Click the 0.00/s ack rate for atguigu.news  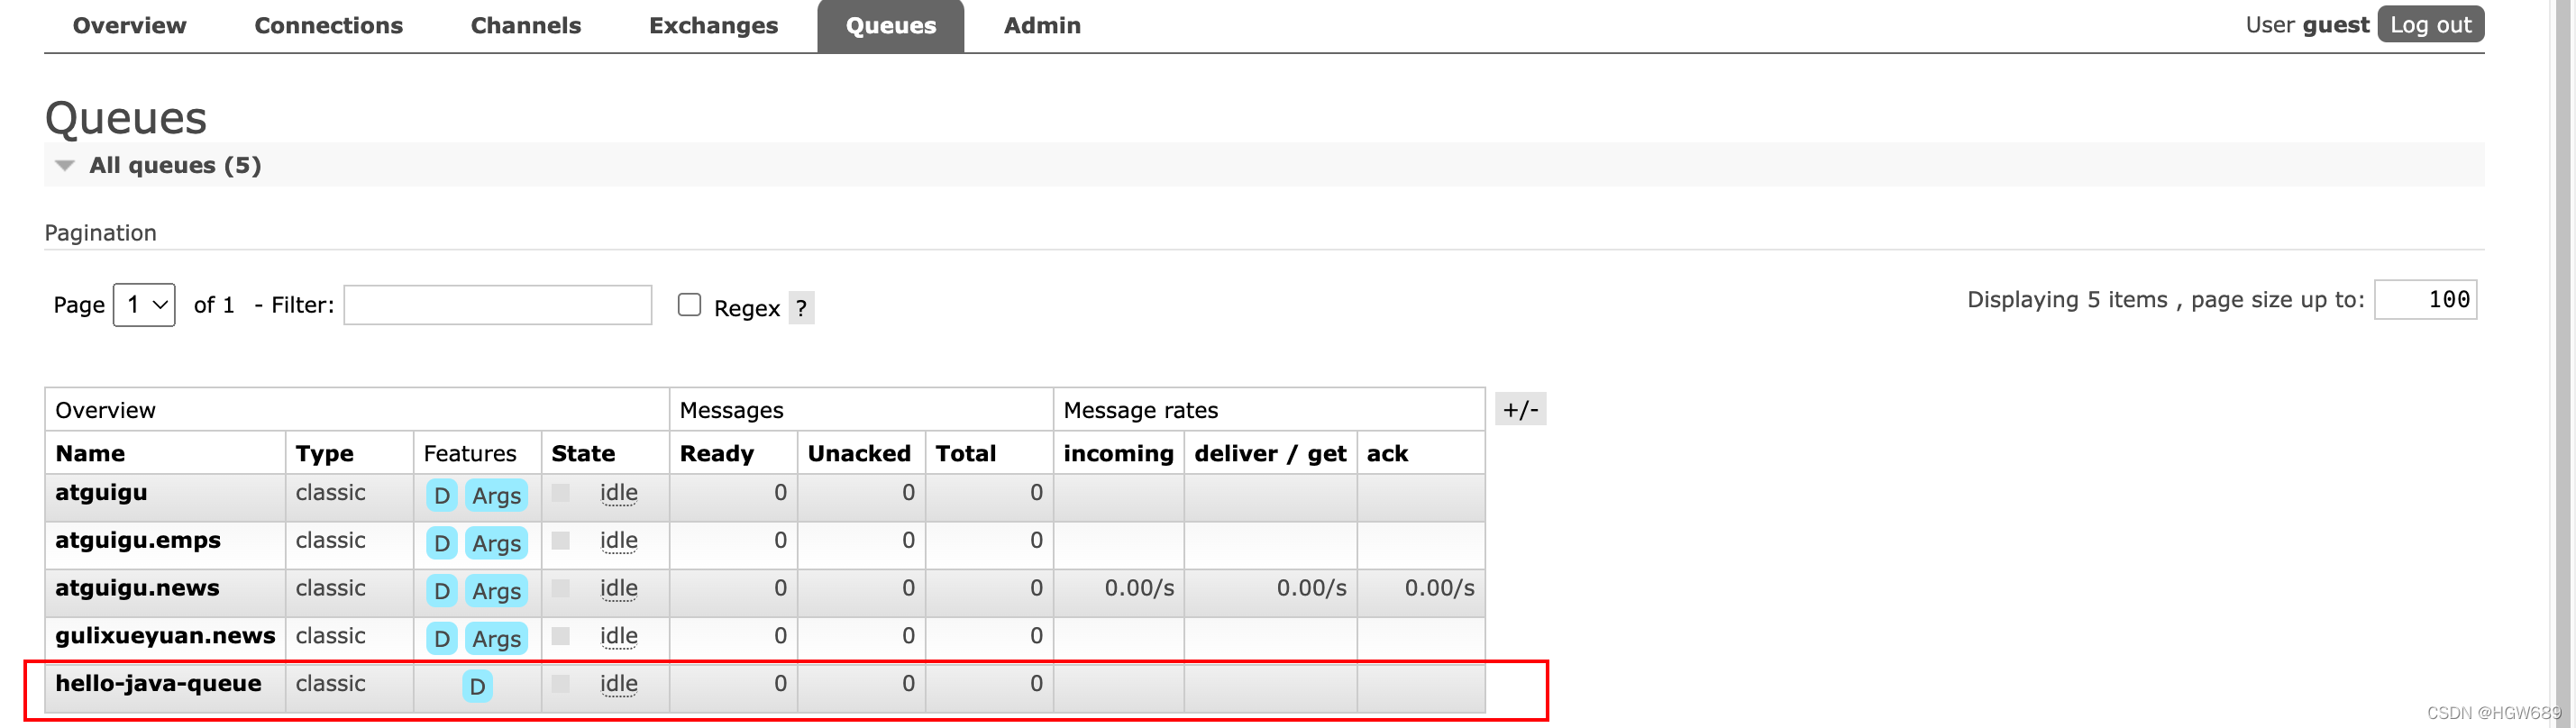[x=1439, y=588]
